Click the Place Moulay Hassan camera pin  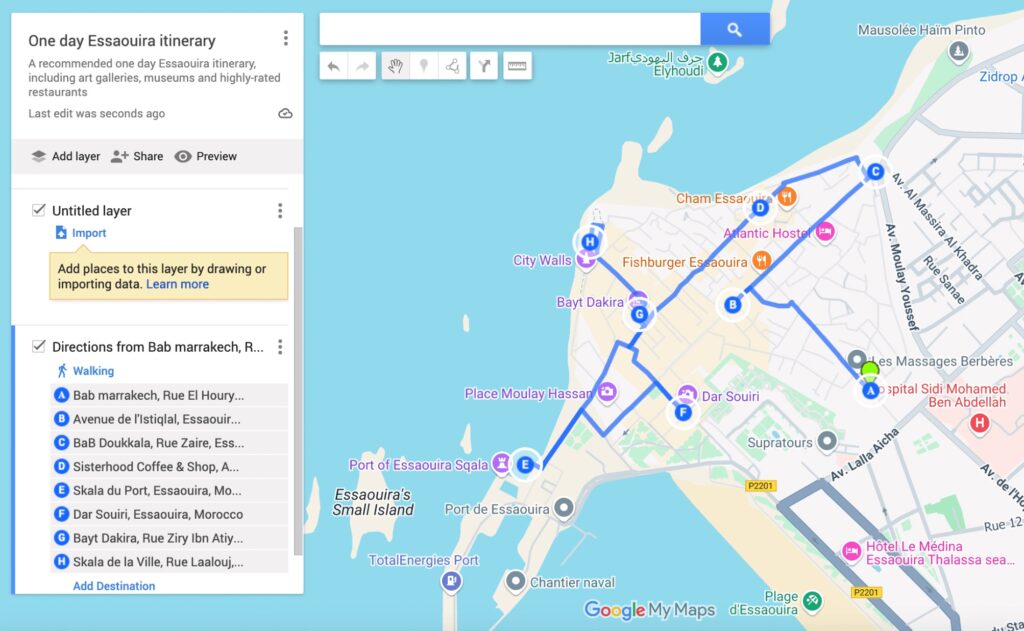[607, 392]
